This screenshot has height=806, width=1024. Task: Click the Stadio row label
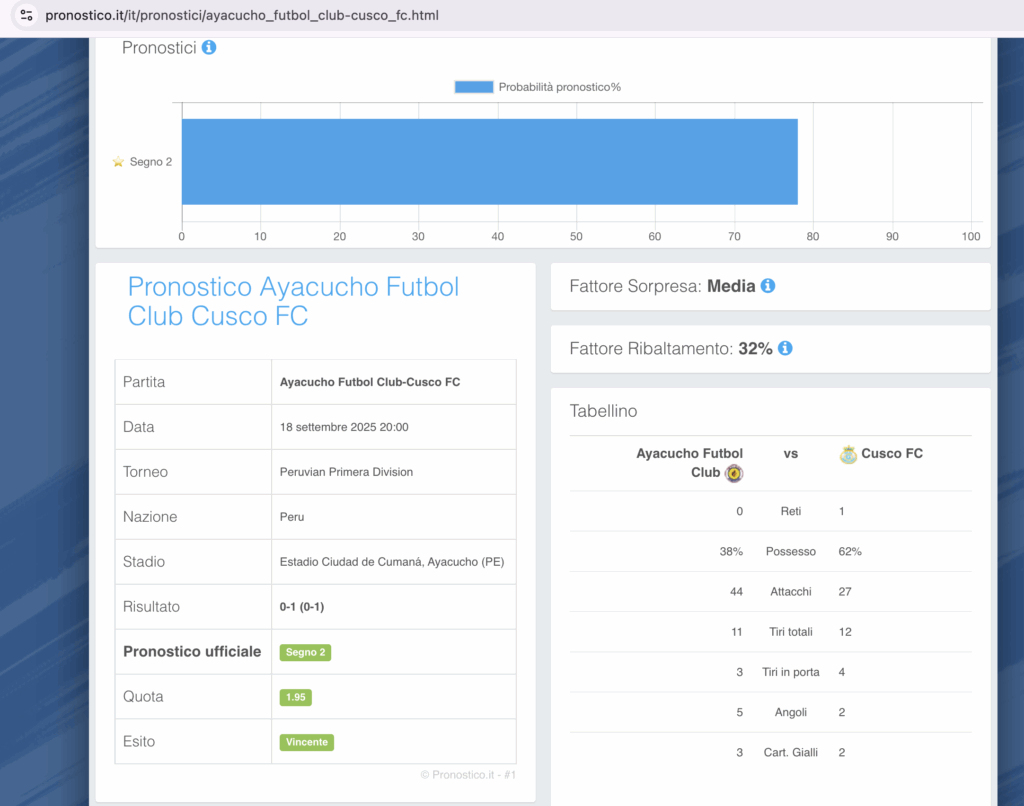144,562
